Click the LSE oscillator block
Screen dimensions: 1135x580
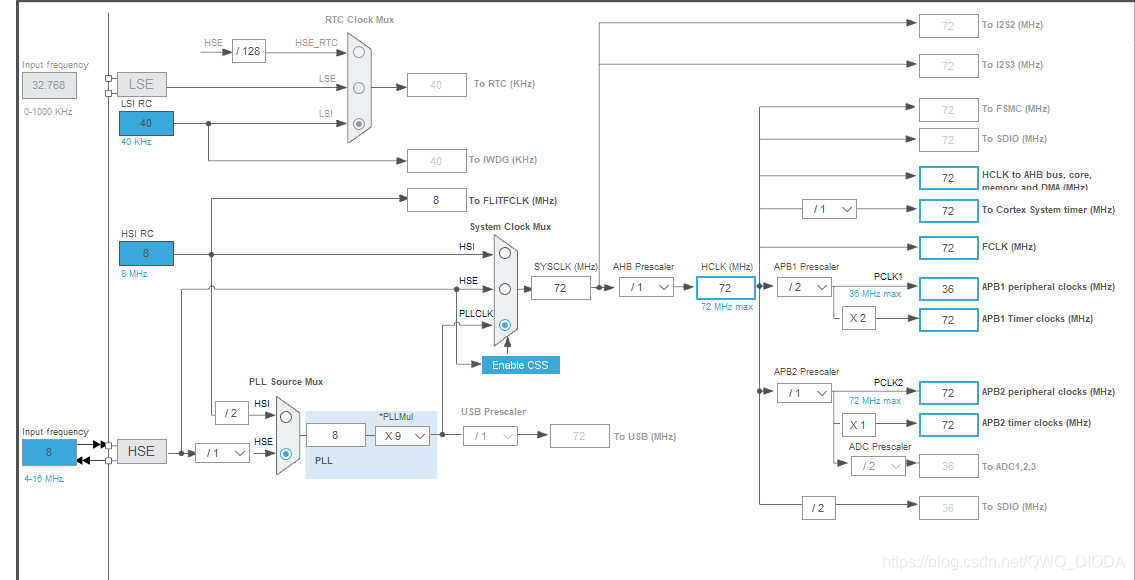coord(141,85)
